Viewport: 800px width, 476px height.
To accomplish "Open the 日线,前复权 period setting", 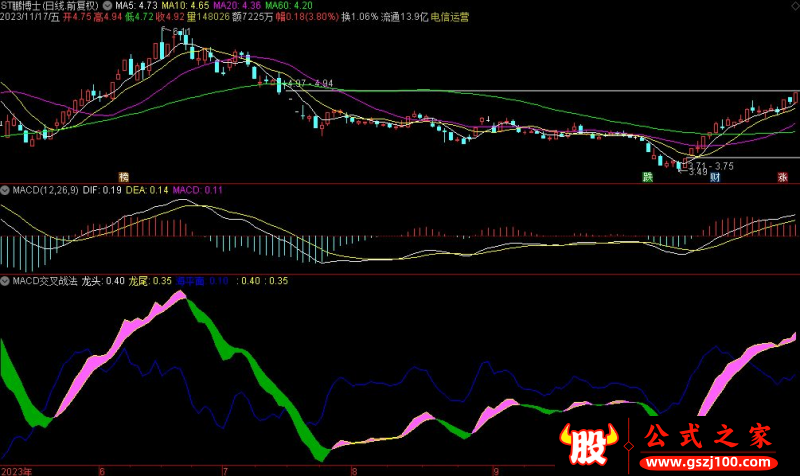I will [x=76, y=6].
